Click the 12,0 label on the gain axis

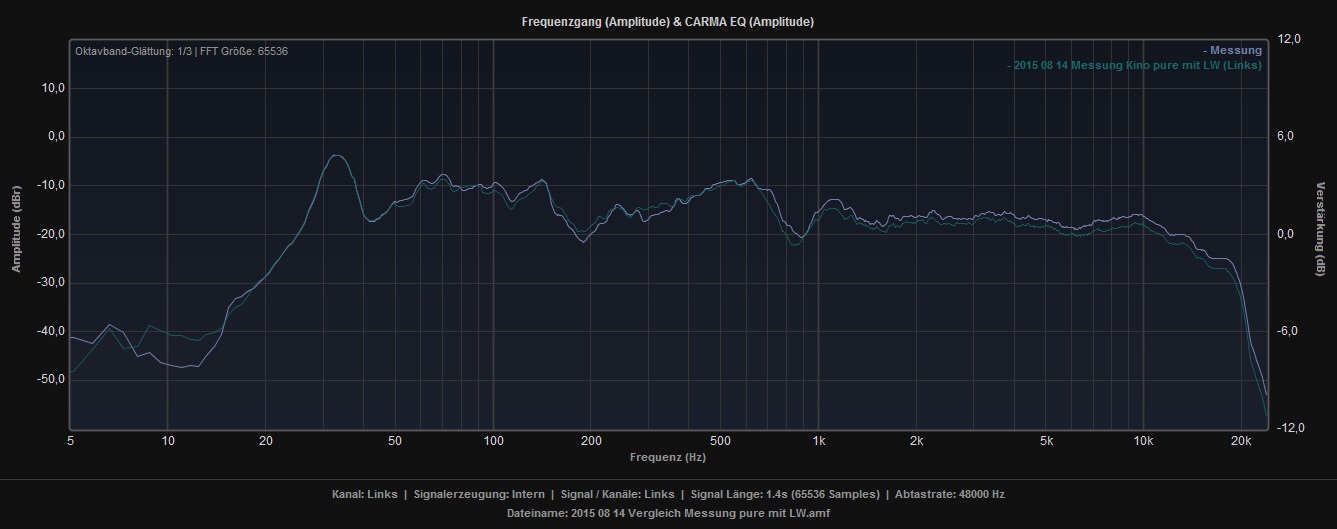[x=1288, y=39]
